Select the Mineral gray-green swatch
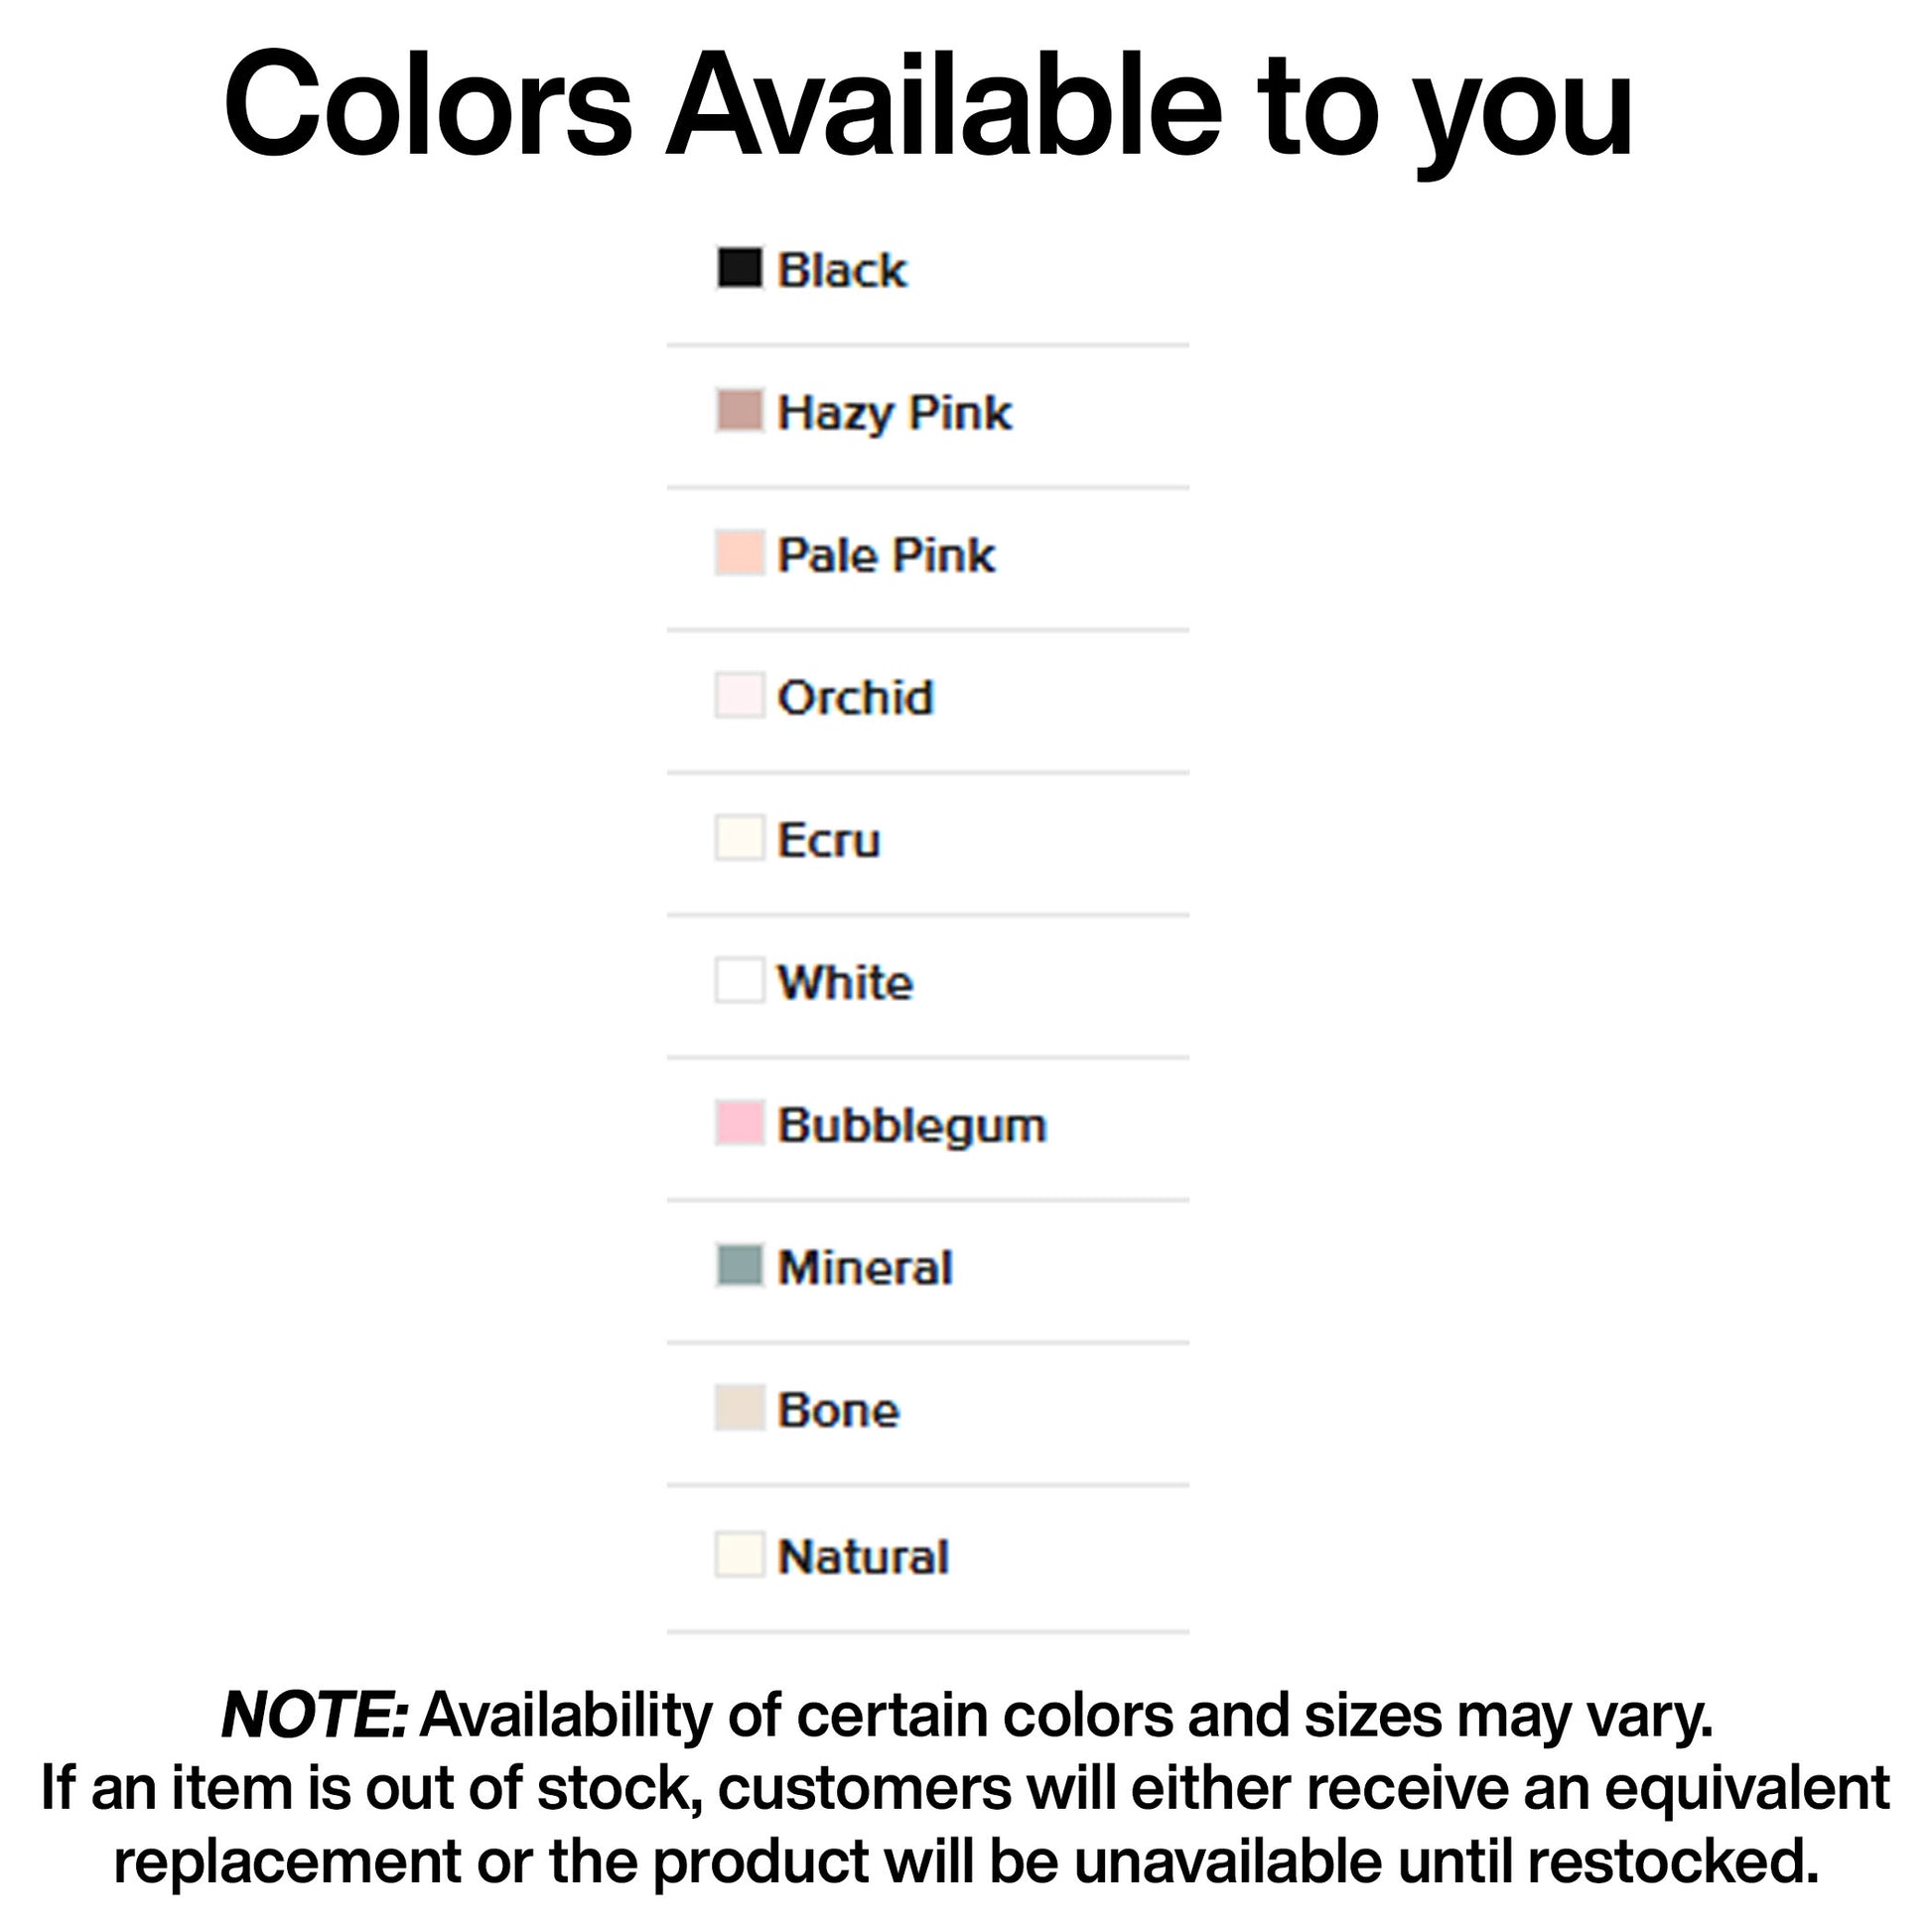 click(x=739, y=1265)
